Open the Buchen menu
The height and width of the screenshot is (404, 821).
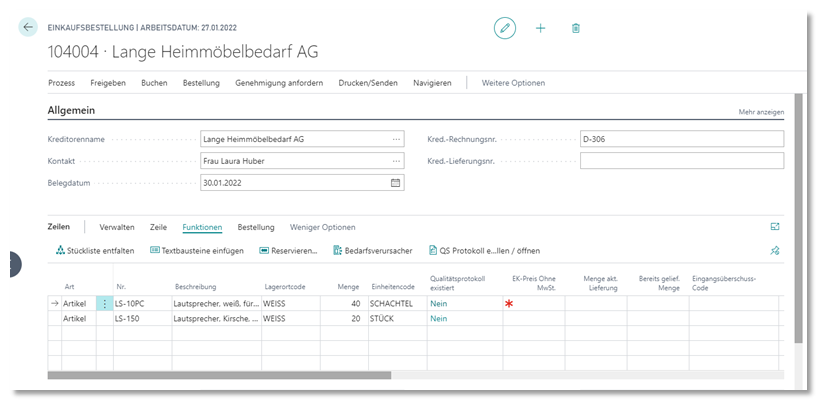[154, 83]
